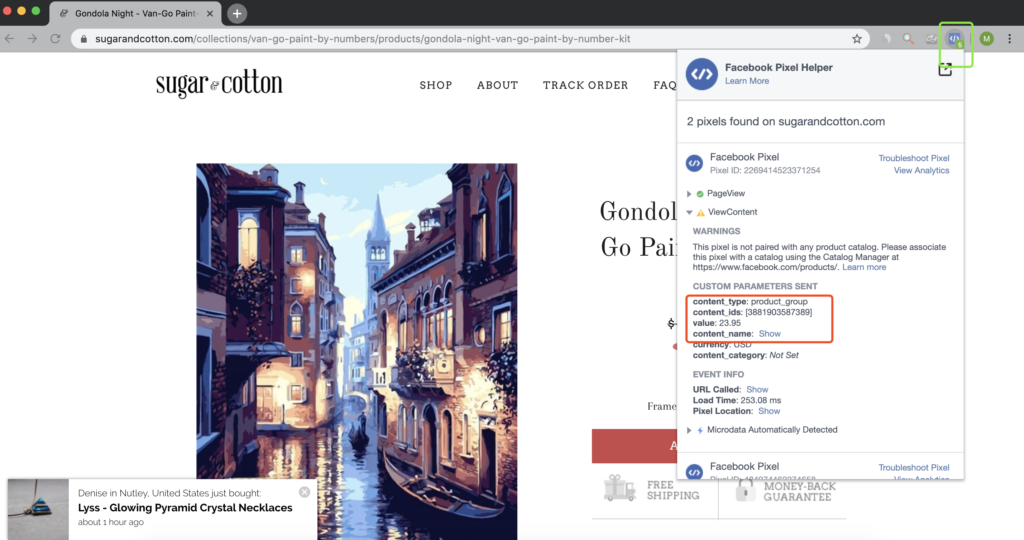Click the first pixel's Pixel ID text
1024x540 pixels.
(x=765, y=170)
